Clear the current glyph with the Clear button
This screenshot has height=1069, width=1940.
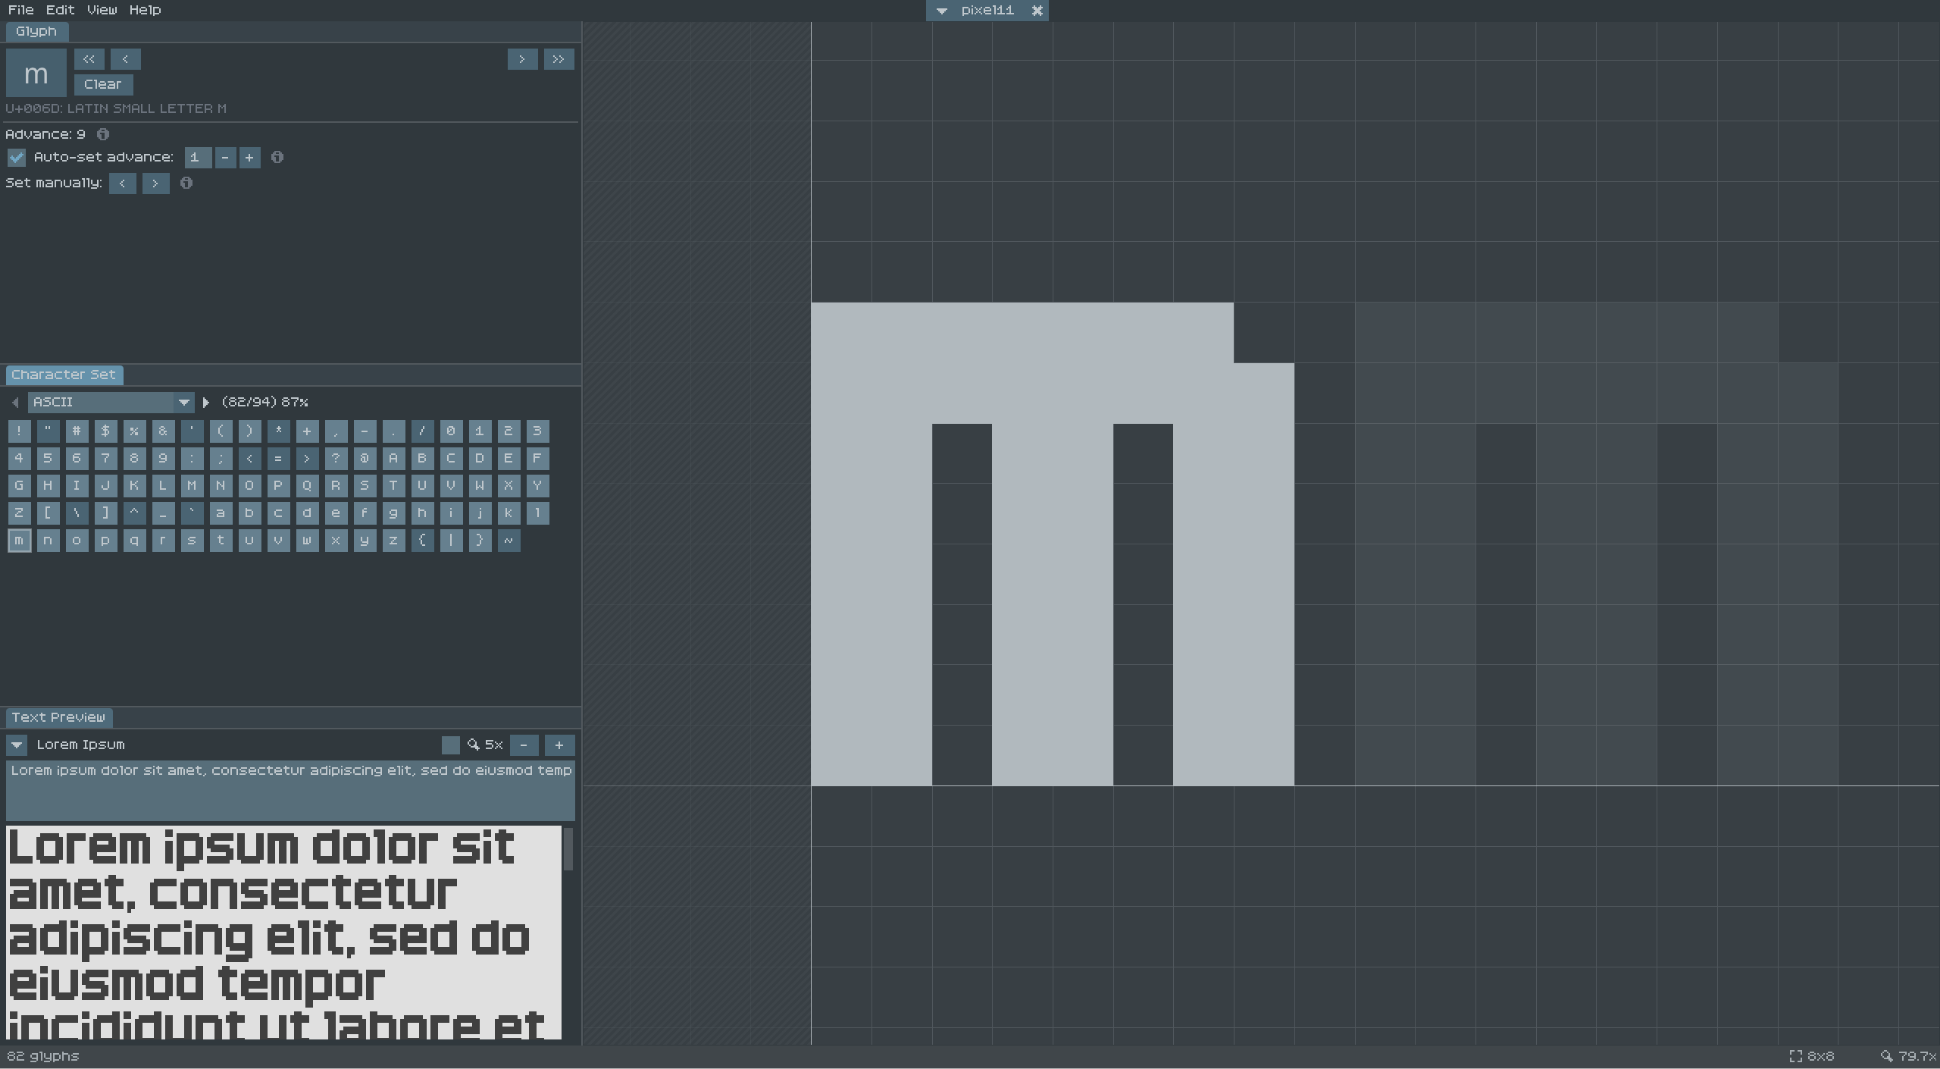(x=103, y=84)
